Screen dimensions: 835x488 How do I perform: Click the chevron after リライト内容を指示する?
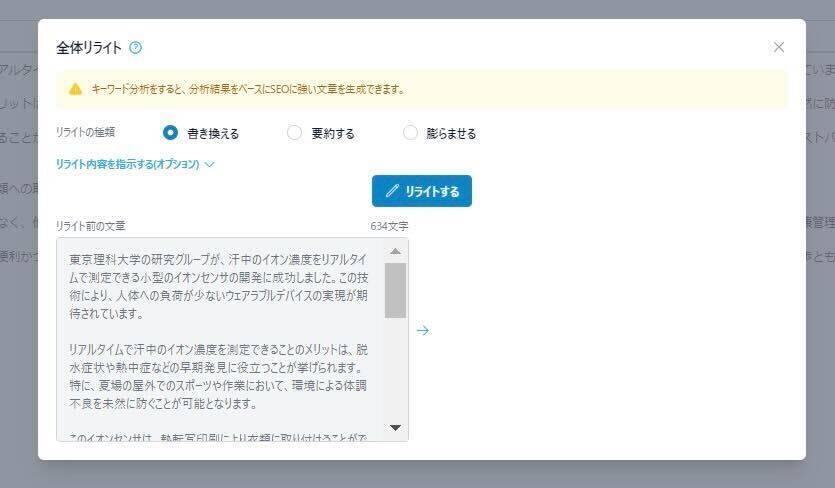coord(210,164)
